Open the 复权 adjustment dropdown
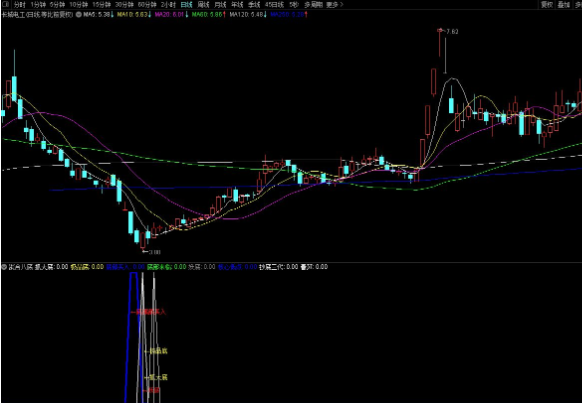Viewport: 582px width, 403px height. (x=547, y=4)
